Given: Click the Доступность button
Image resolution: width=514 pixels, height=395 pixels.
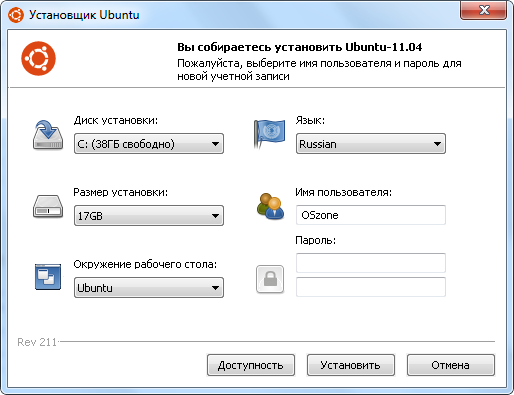Looking at the screenshot, I should tap(251, 365).
